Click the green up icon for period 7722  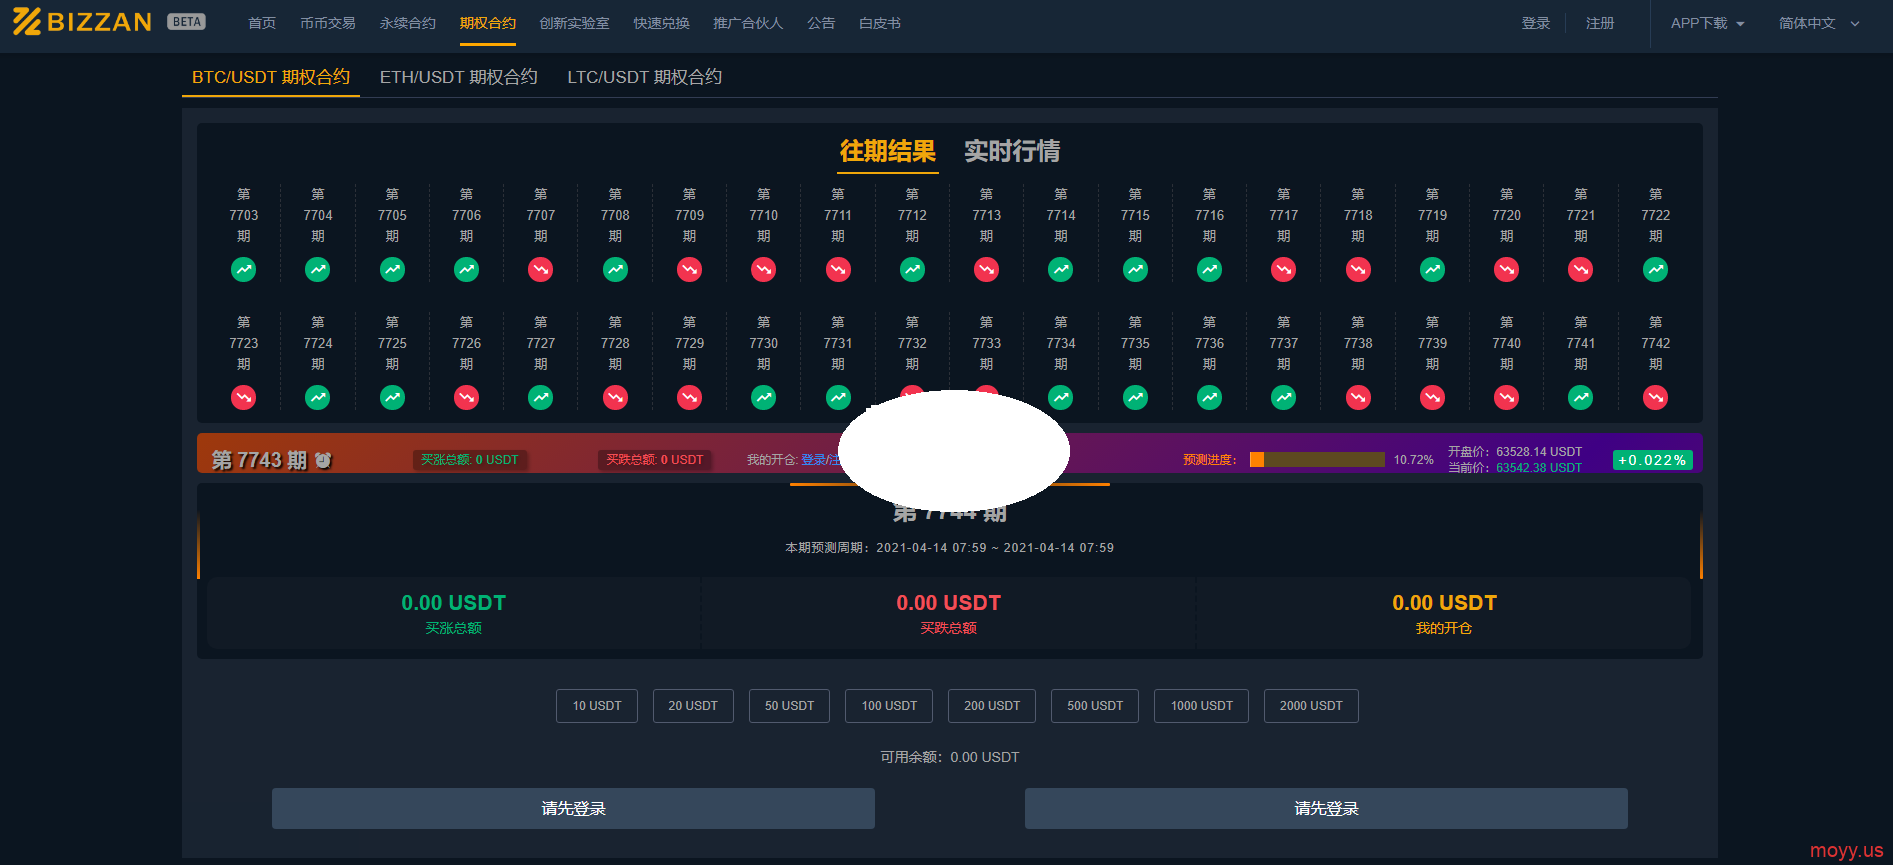1655,269
